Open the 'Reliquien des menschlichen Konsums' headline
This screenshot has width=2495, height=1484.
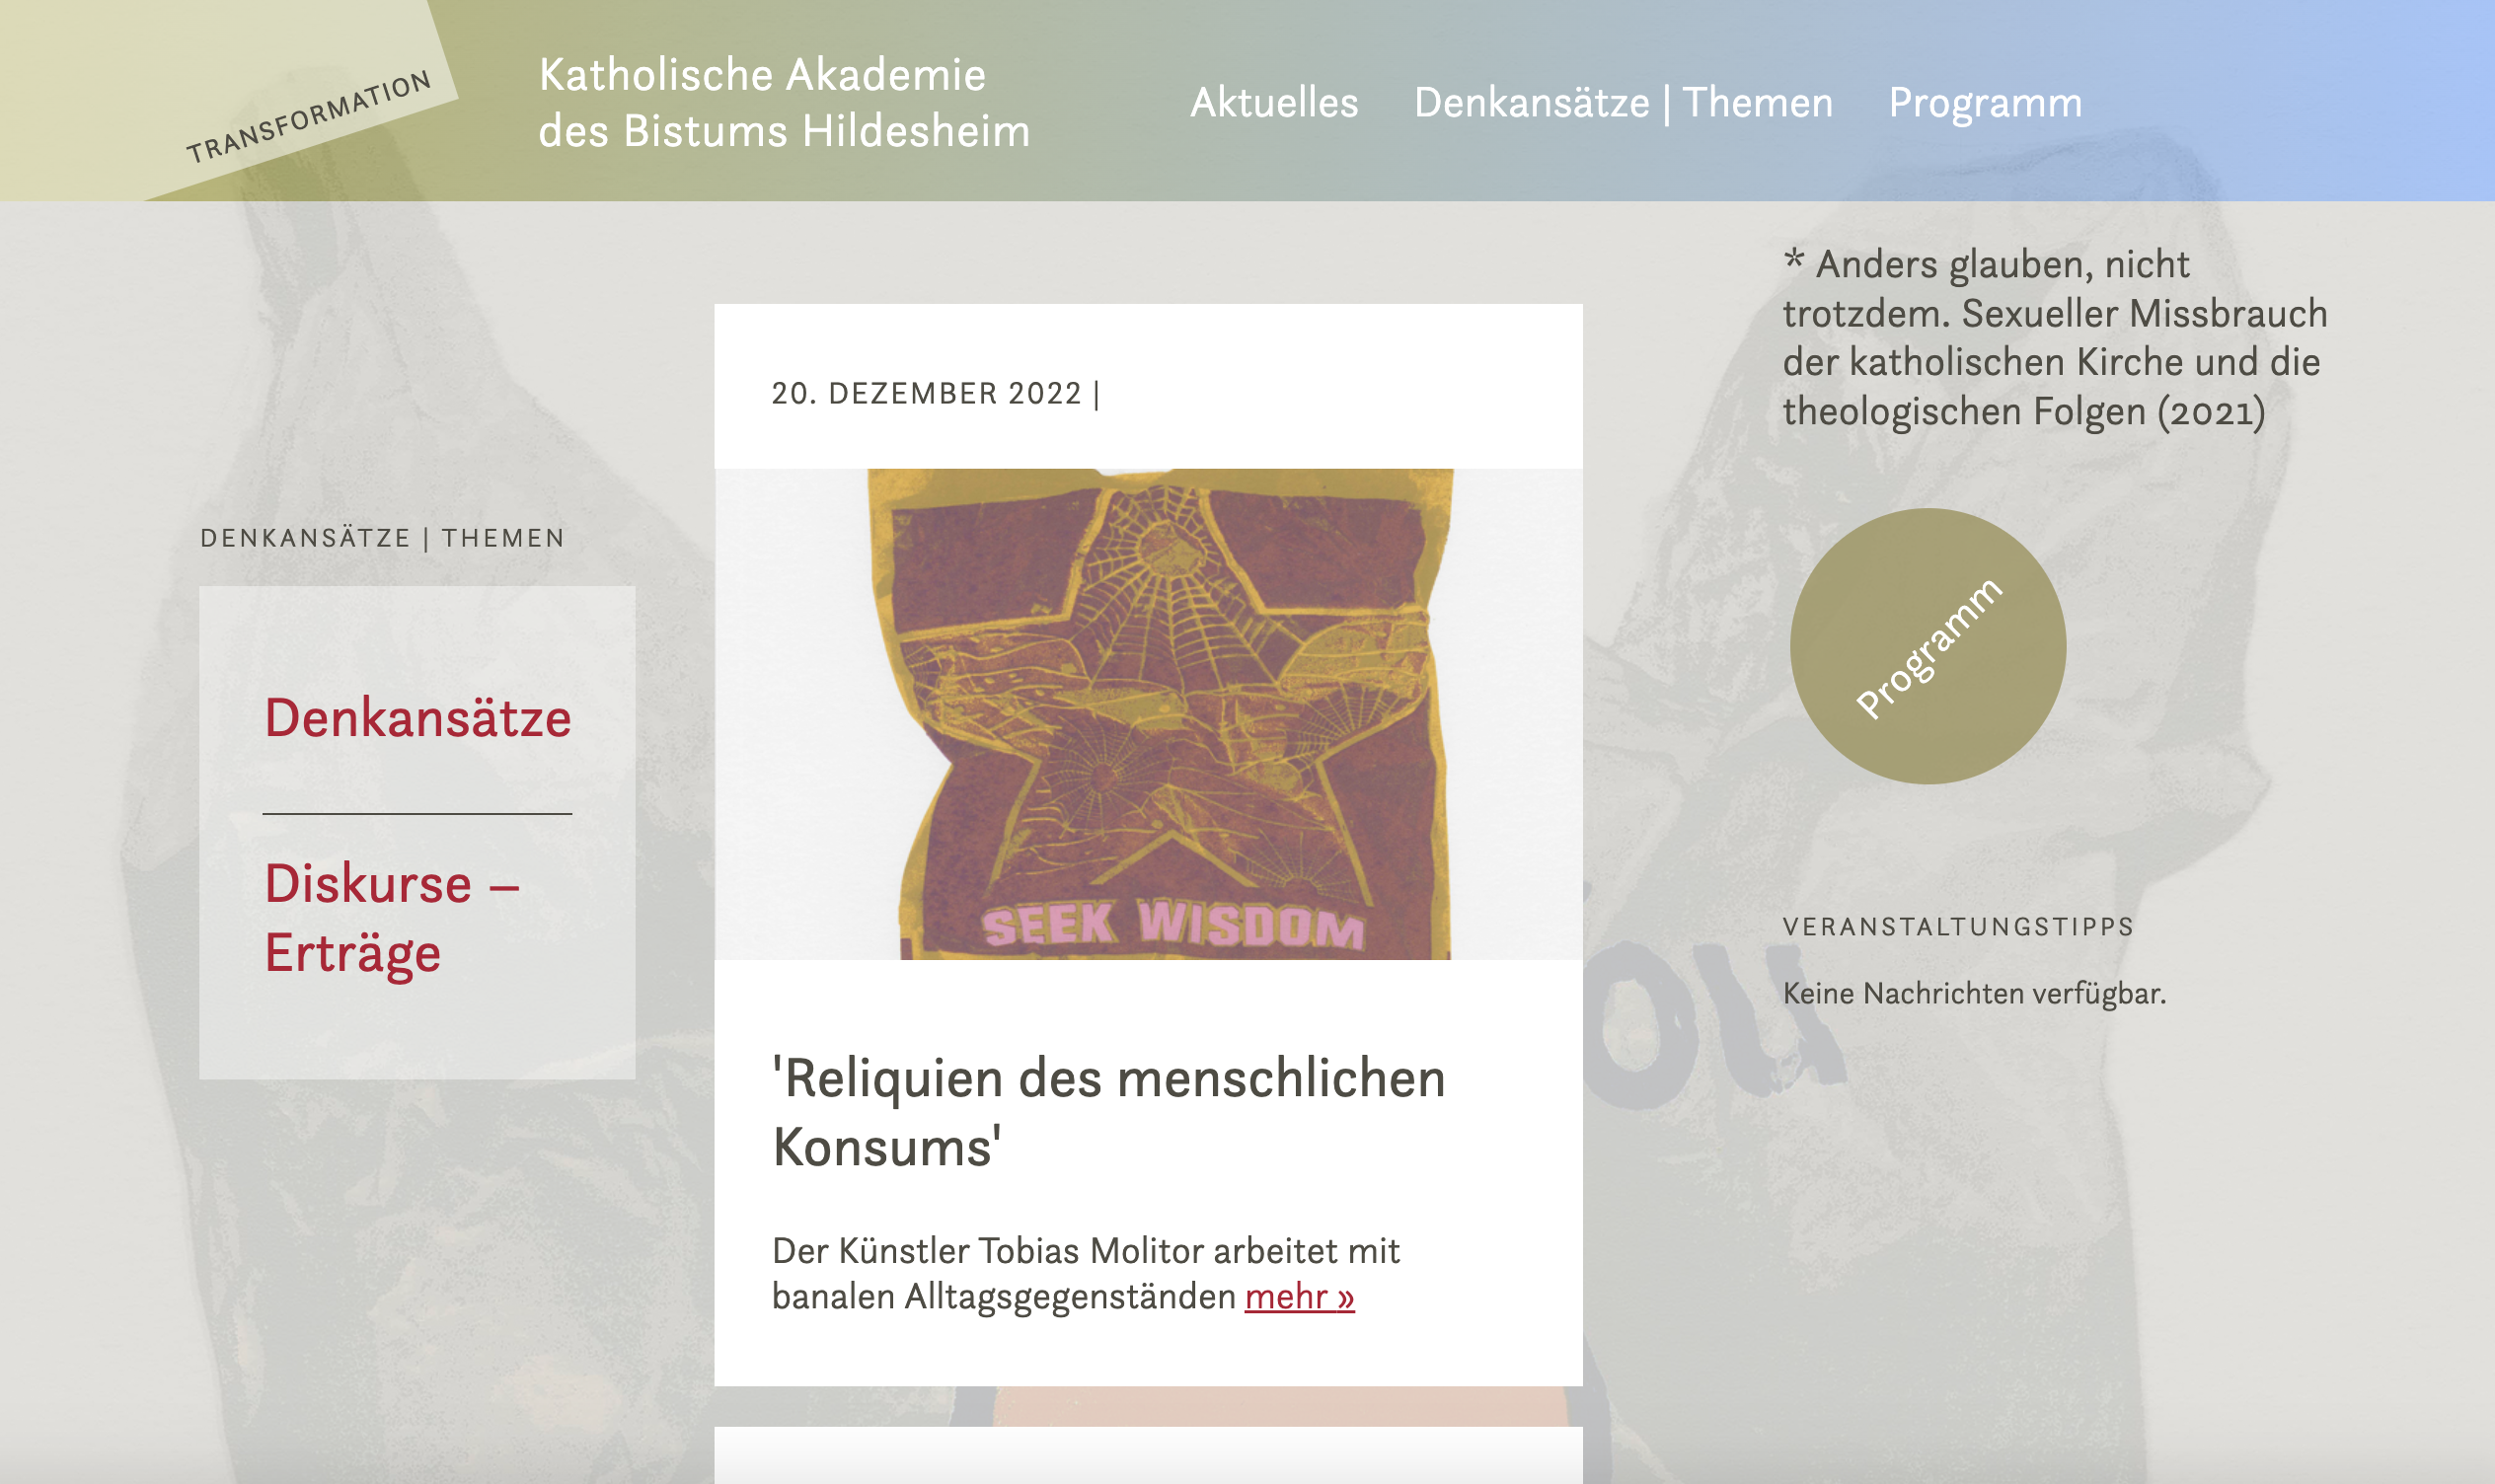[1108, 1111]
